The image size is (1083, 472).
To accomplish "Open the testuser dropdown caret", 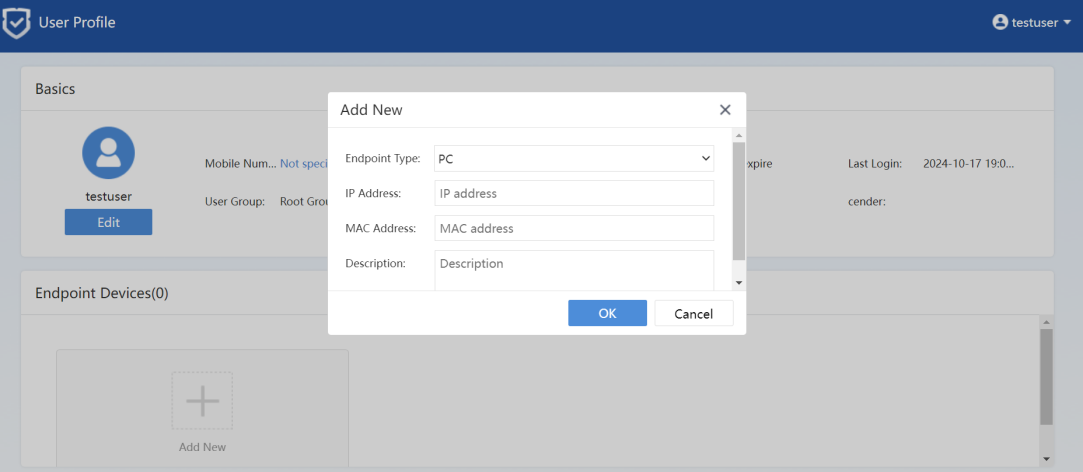I will pos(1067,22).
